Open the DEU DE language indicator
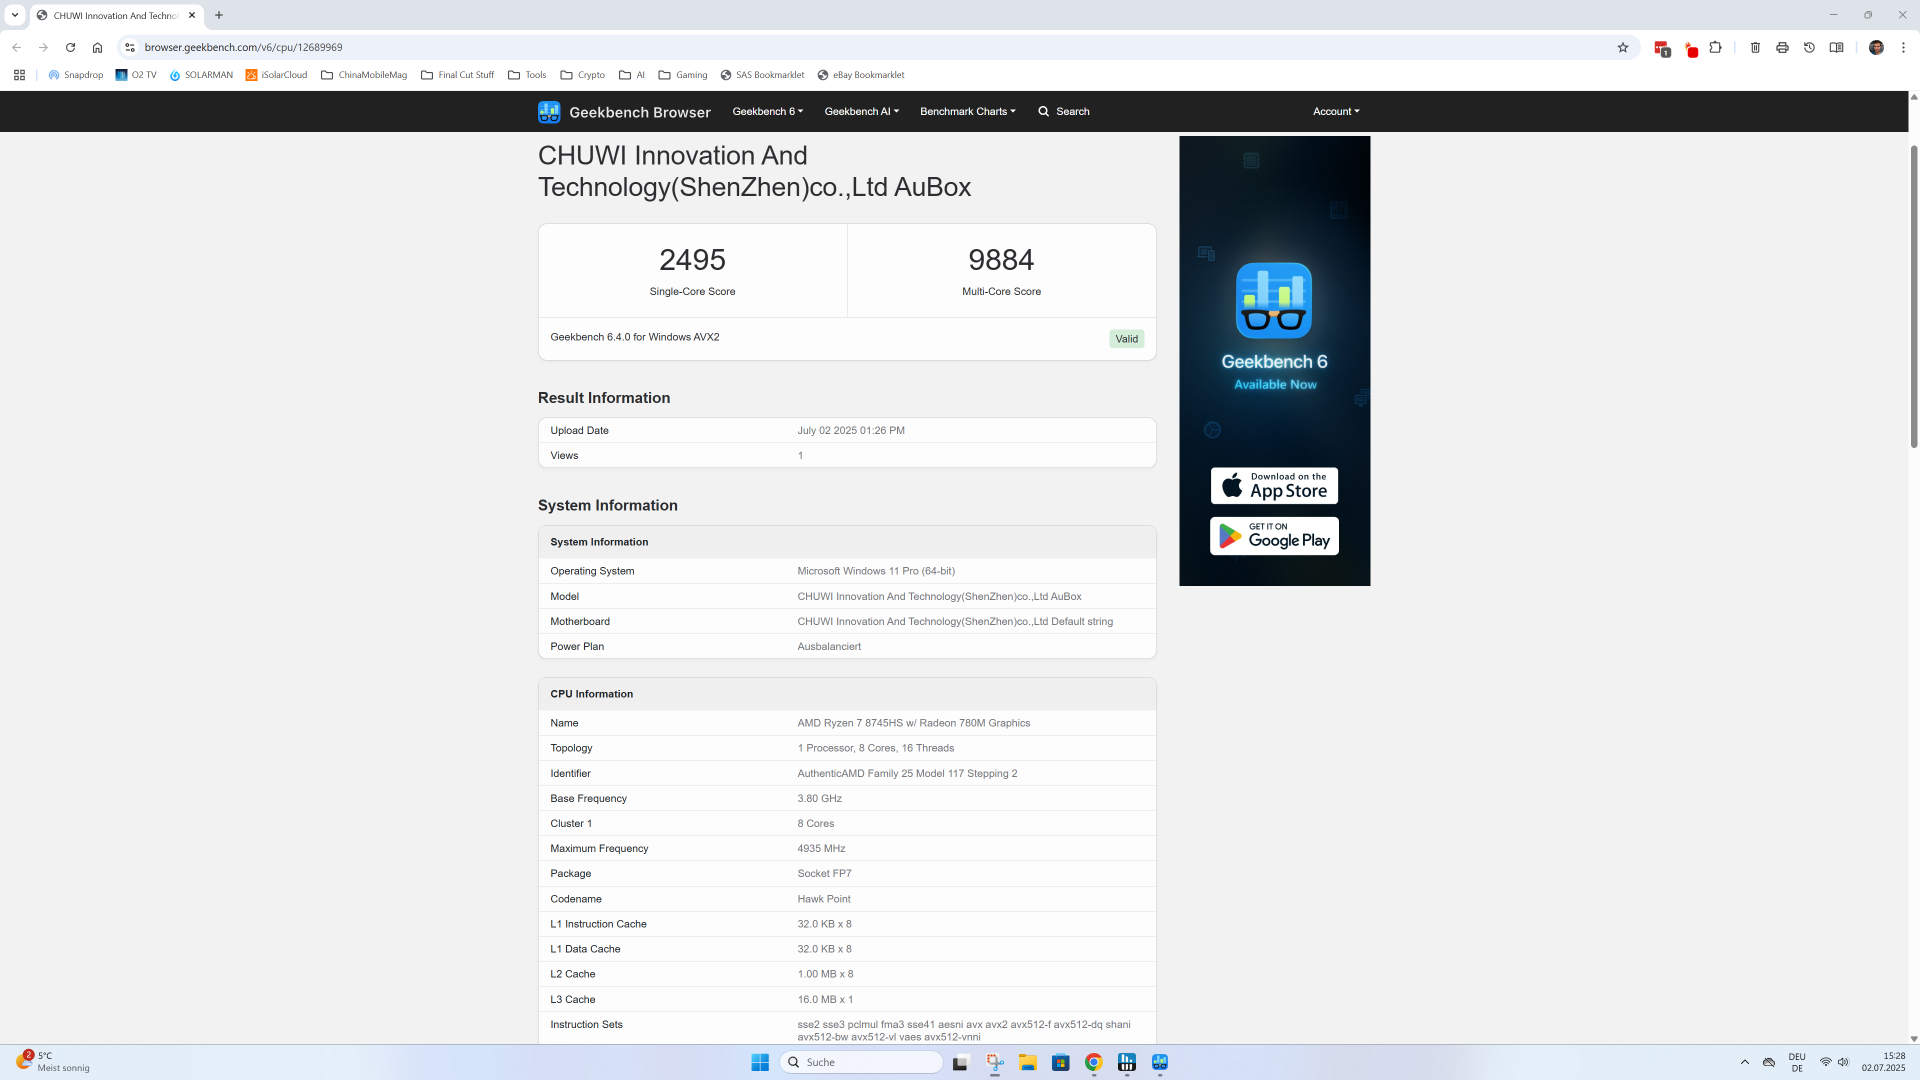 click(1797, 1062)
